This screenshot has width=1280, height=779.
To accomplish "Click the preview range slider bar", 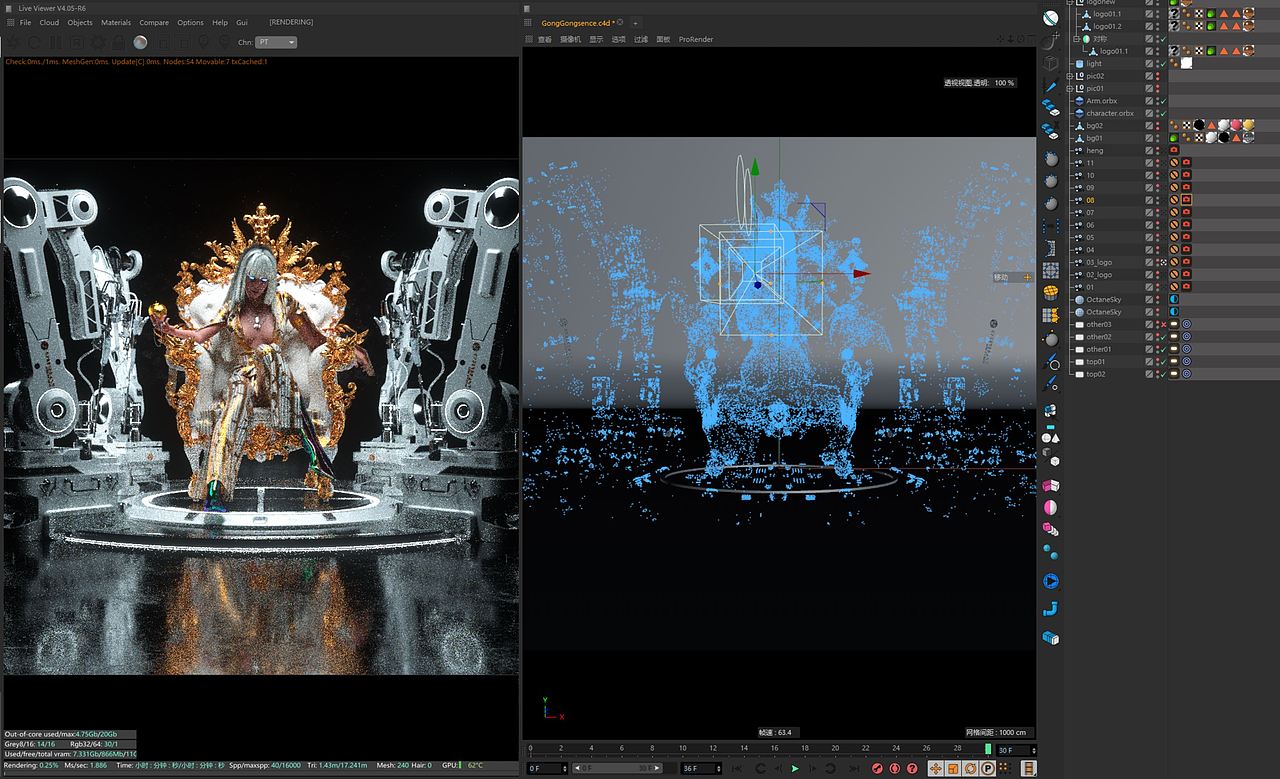I will point(616,768).
